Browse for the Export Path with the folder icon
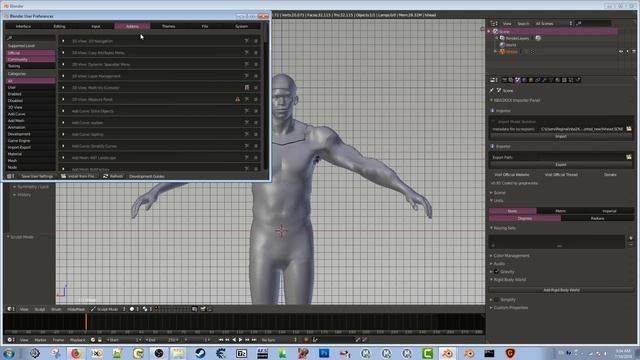 629,157
